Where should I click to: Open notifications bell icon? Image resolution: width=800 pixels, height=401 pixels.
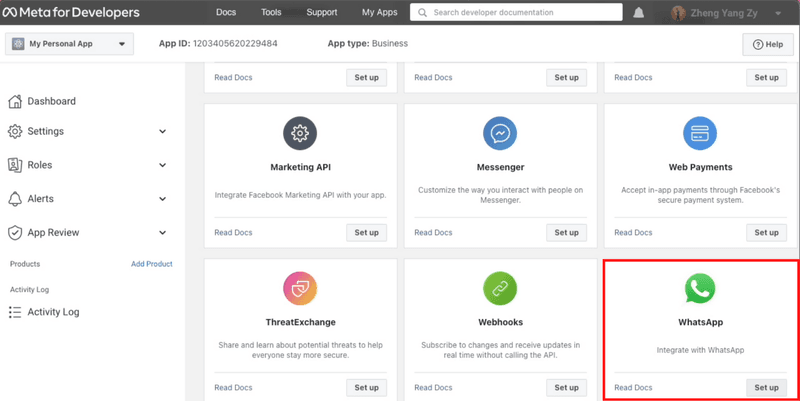click(638, 13)
